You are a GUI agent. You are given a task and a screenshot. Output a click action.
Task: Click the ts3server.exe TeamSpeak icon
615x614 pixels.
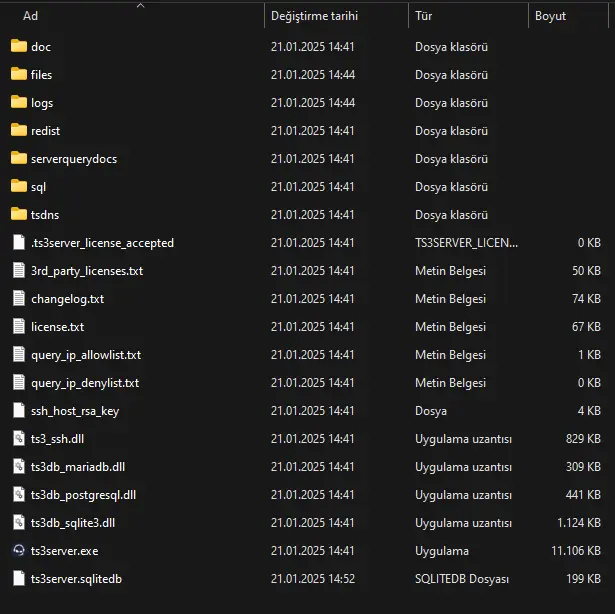pyautogui.click(x=19, y=550)
